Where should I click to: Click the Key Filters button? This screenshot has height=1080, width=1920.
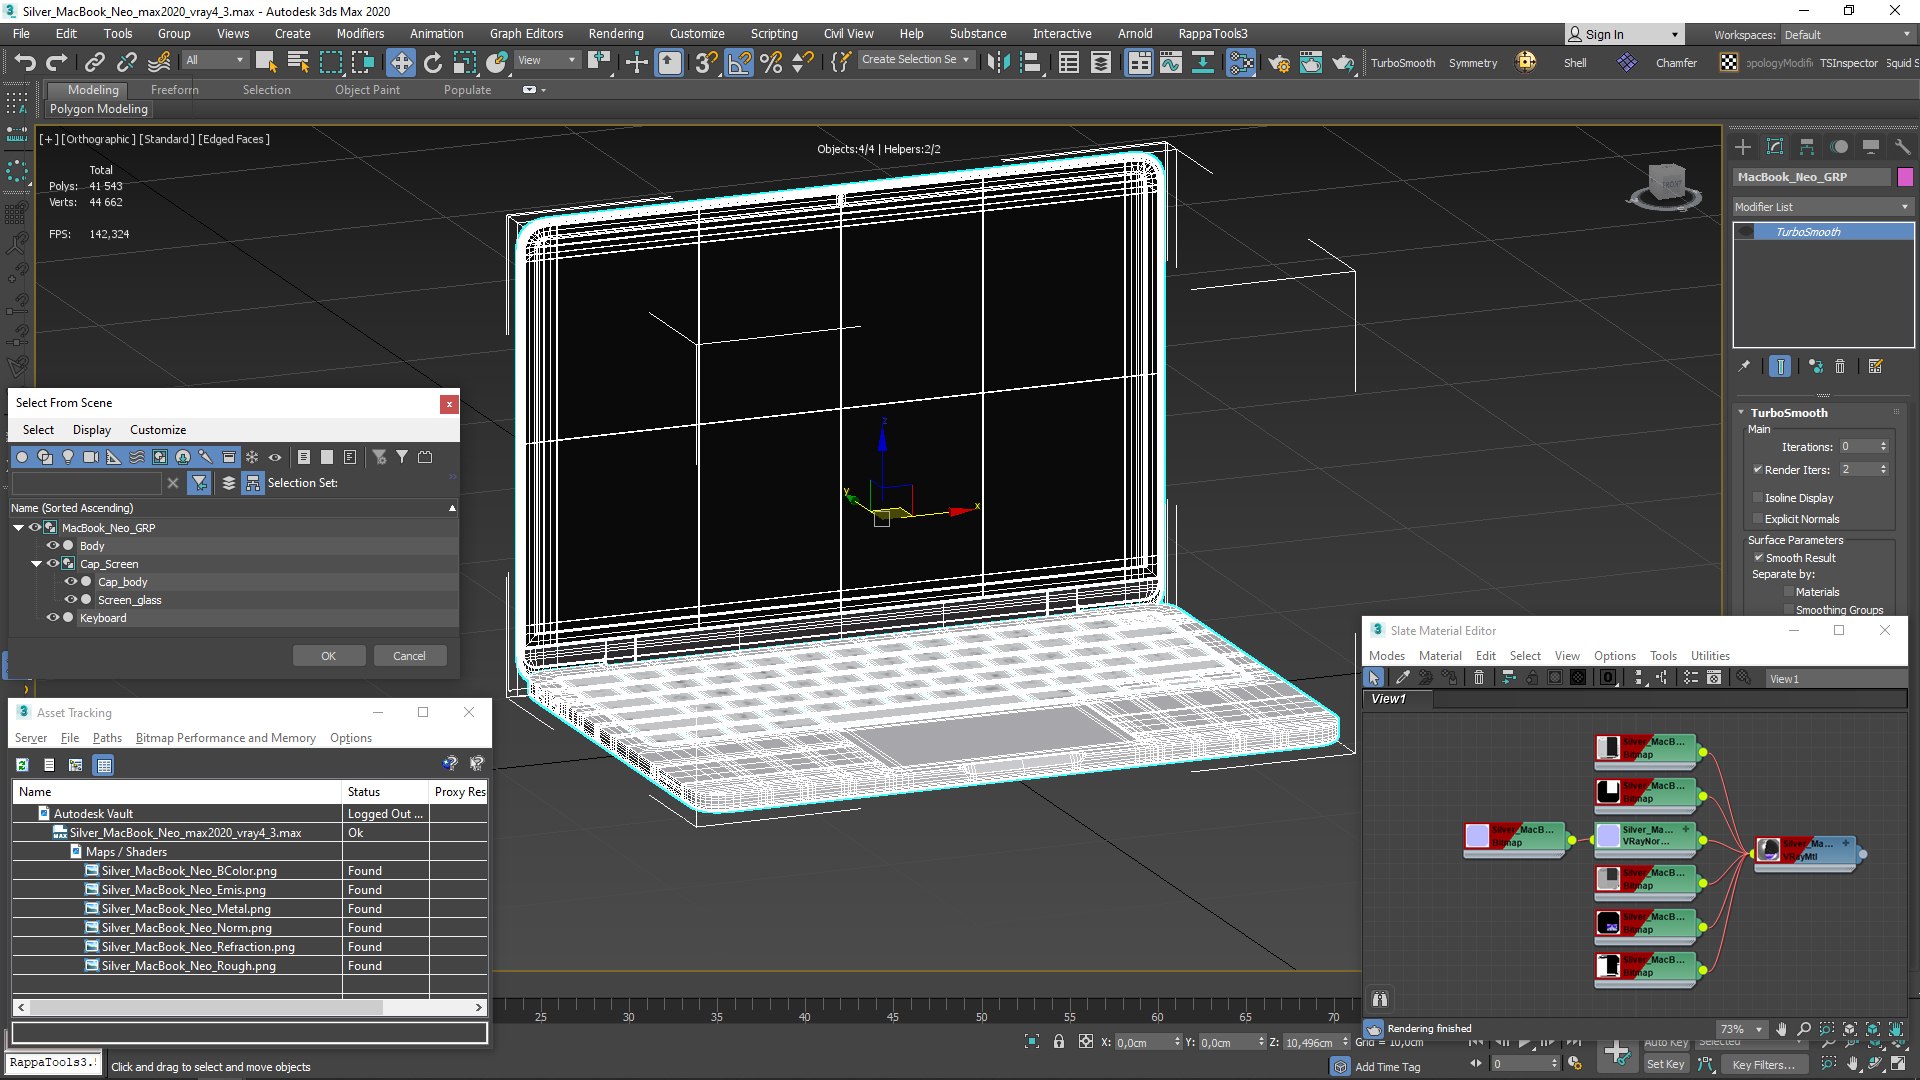click(1765, 1065)
